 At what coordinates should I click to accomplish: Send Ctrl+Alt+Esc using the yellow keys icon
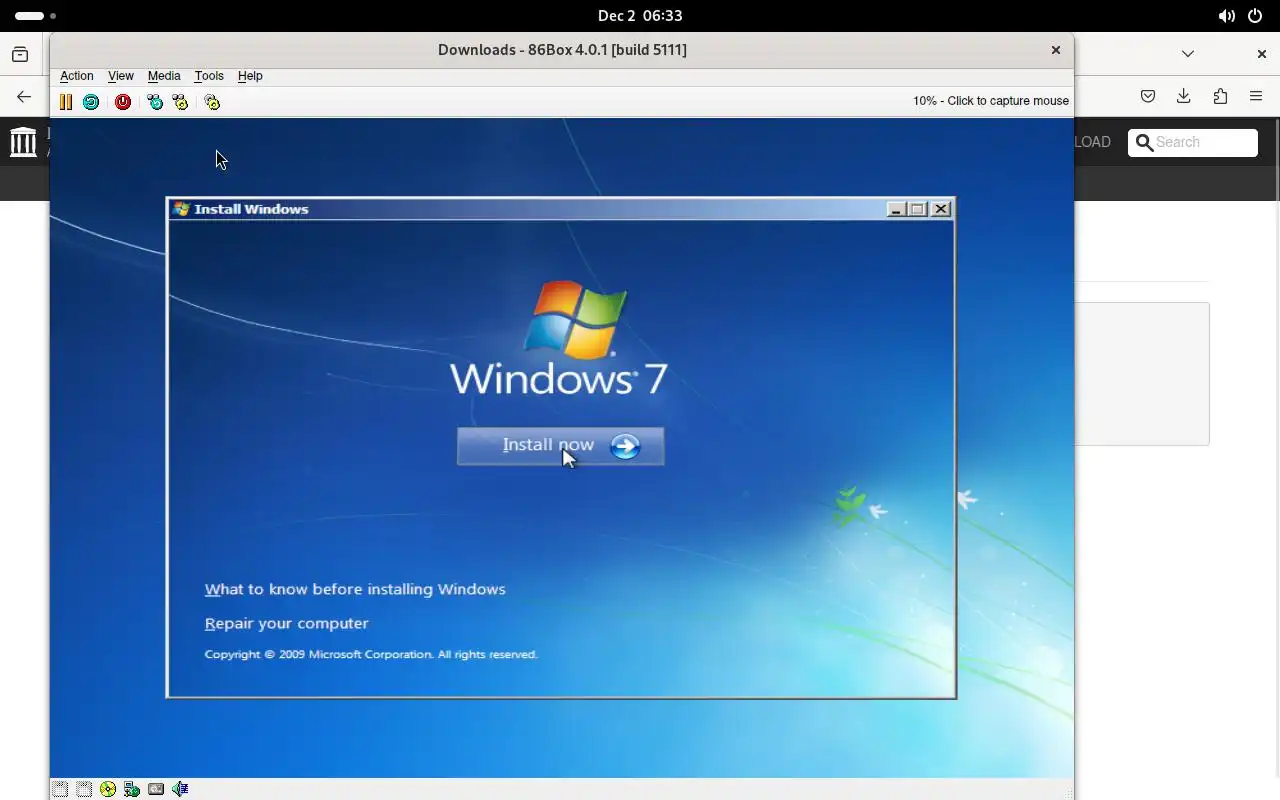point(180,102)
